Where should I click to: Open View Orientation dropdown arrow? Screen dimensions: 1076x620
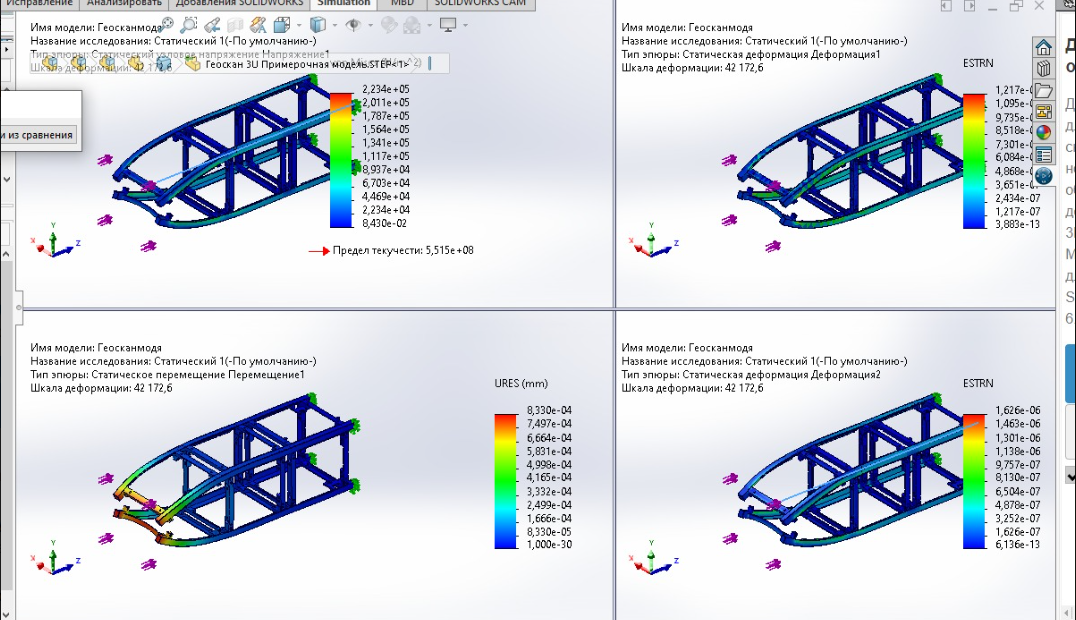pos(299,25)
